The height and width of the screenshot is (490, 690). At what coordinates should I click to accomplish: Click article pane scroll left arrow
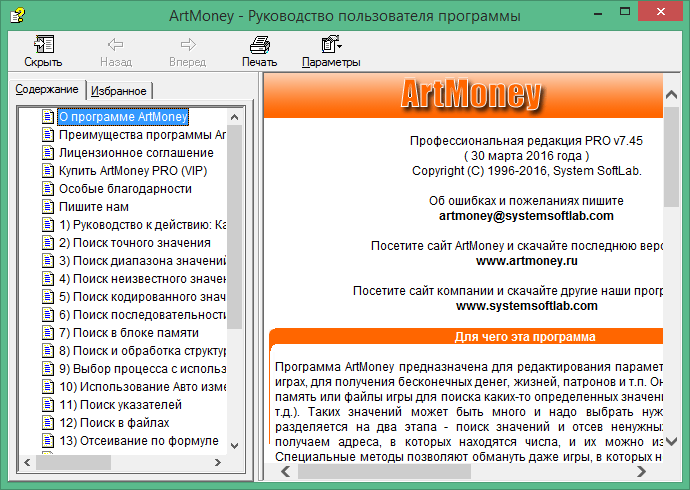[286, 472]
